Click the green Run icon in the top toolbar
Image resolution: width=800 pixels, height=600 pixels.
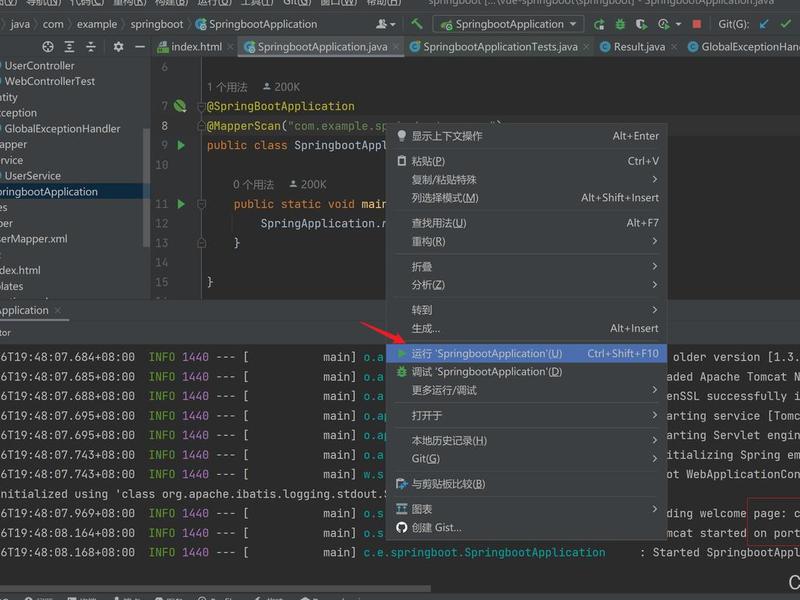[599, 24]
